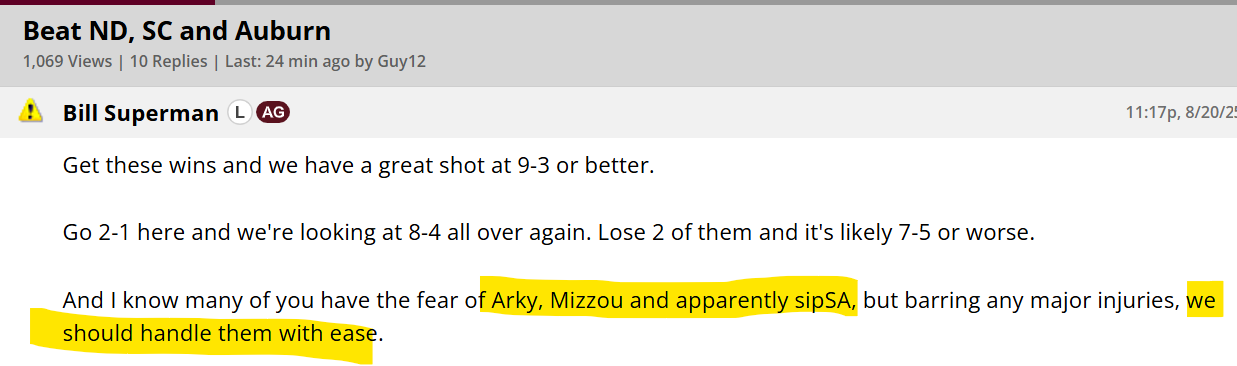Click the circled L badge icon

tap(239, 112)
